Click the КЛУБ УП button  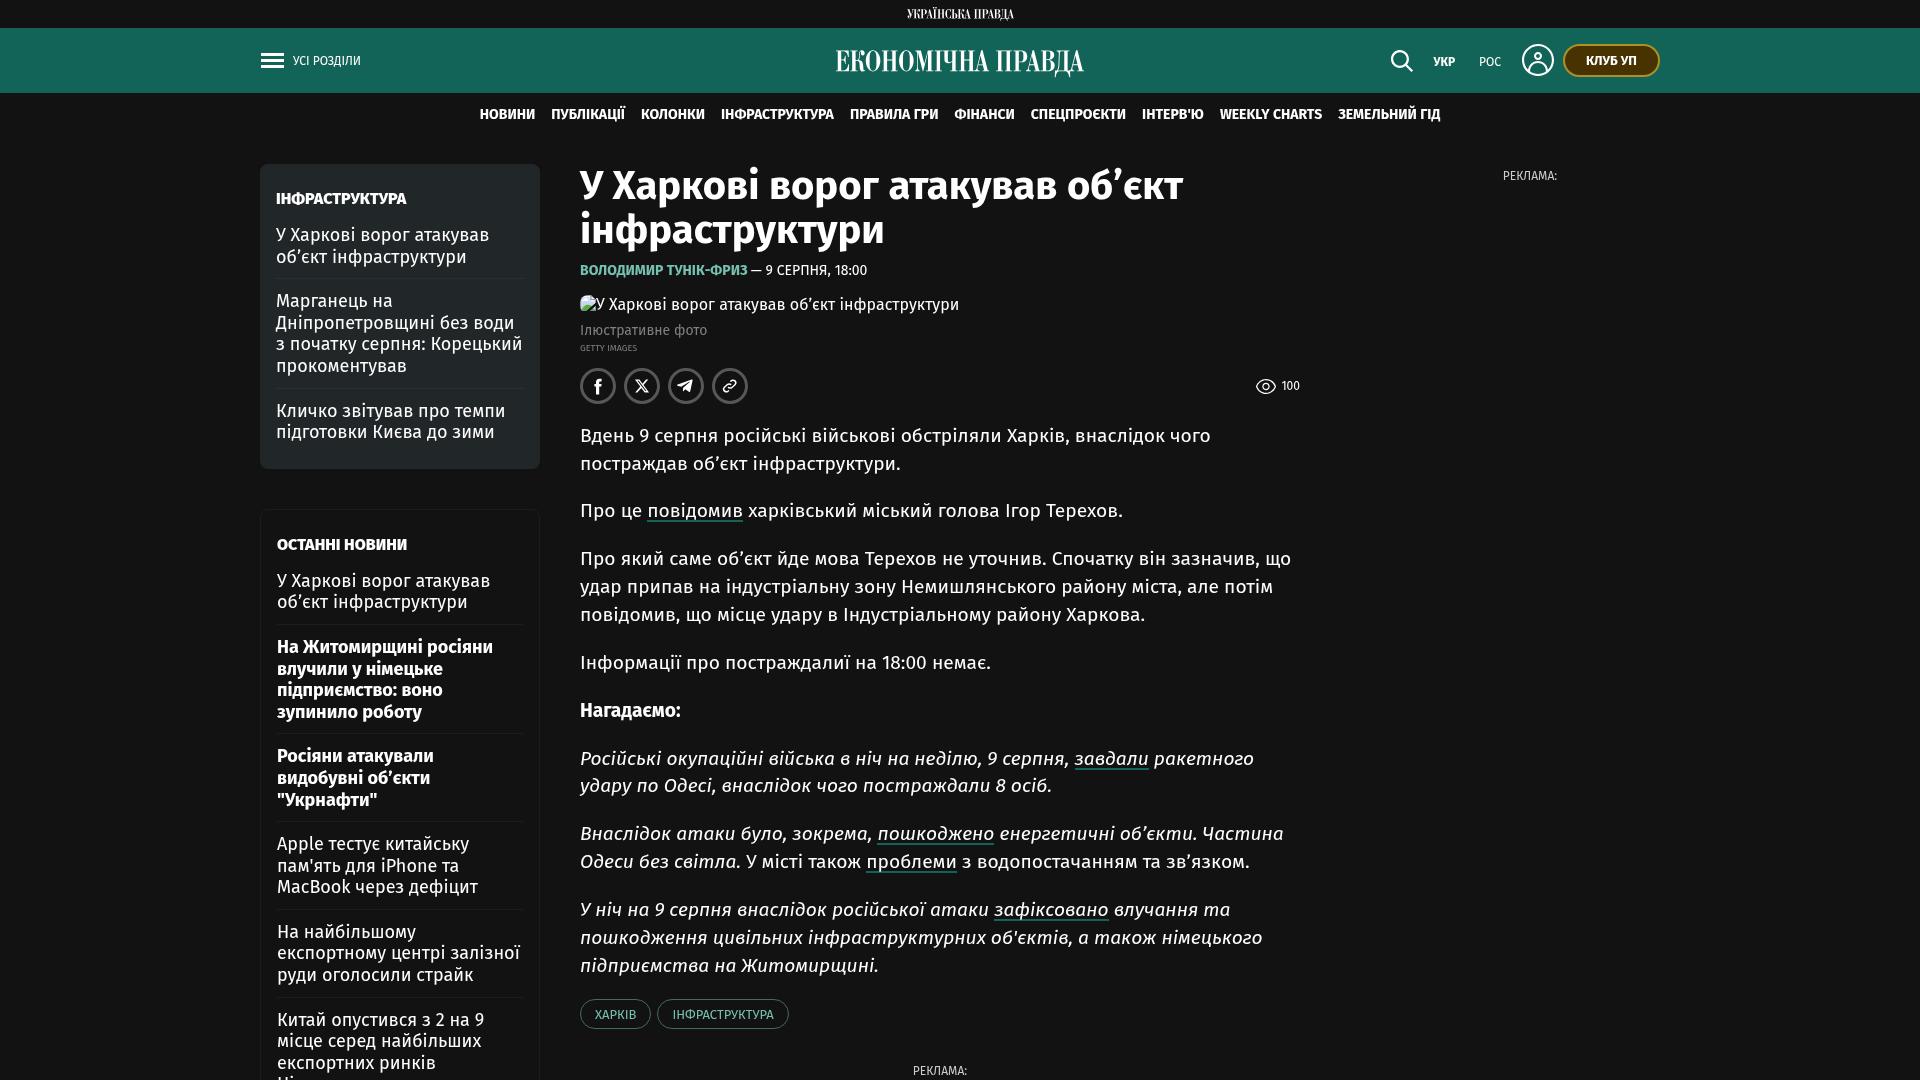point(1611,61)
